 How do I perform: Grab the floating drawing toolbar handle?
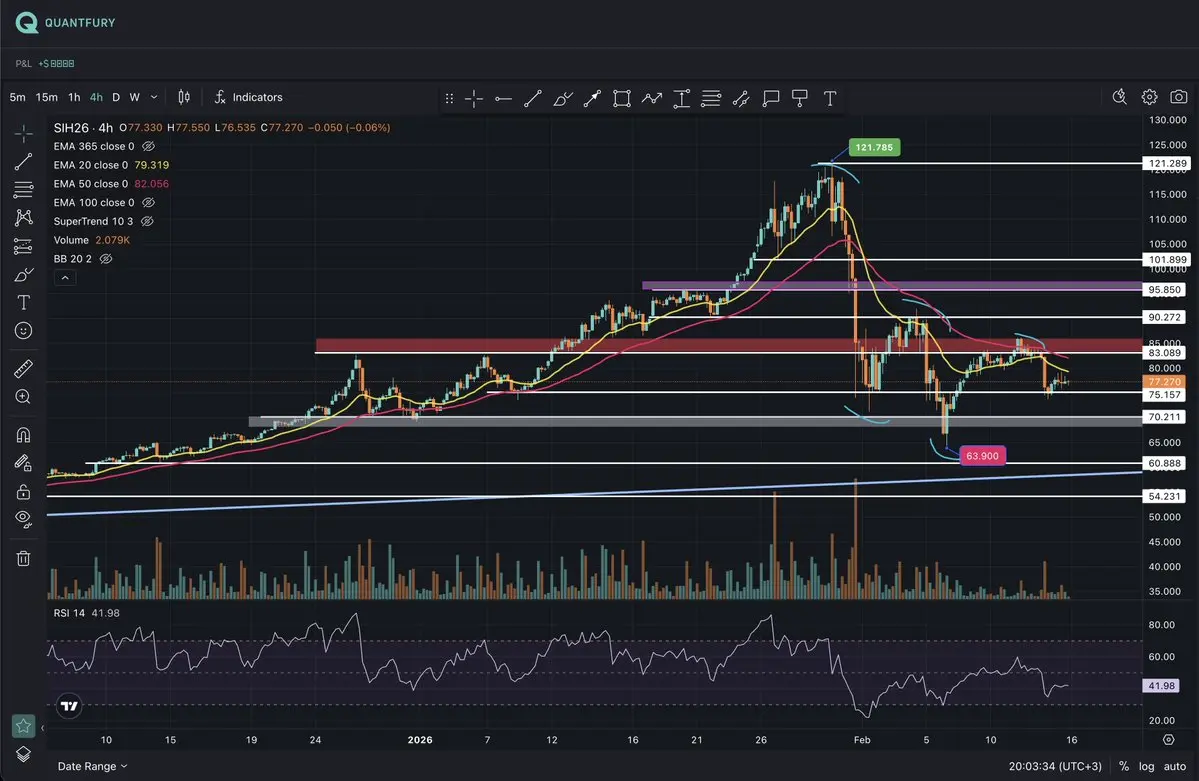pyautogui.click(x=450, y=99)
